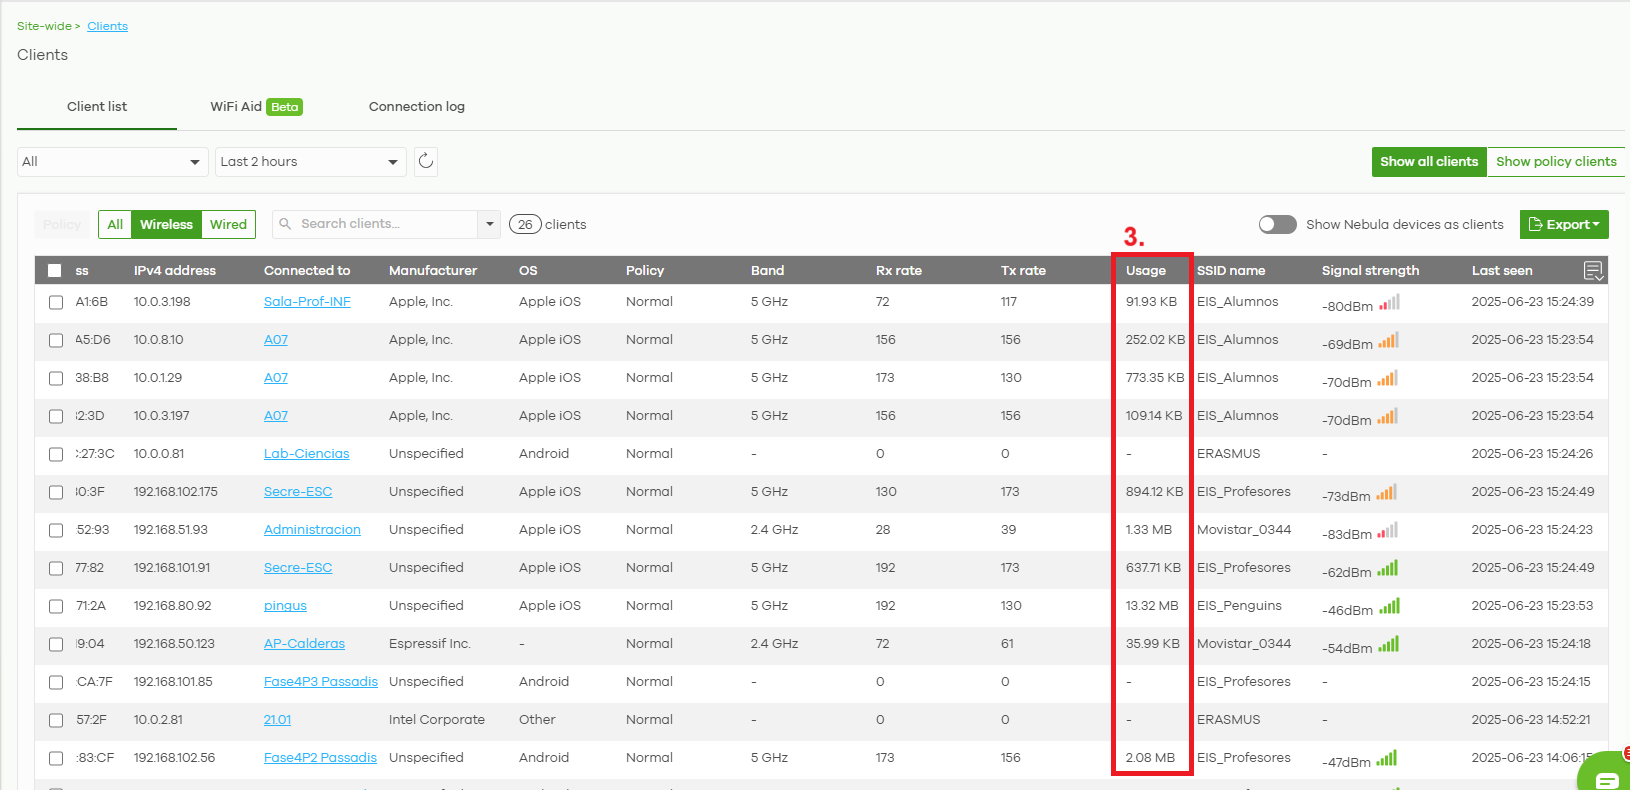Open the Last 2 hours time dropdown
This screenshot has height=790, width=1630.
pos(311,162)
